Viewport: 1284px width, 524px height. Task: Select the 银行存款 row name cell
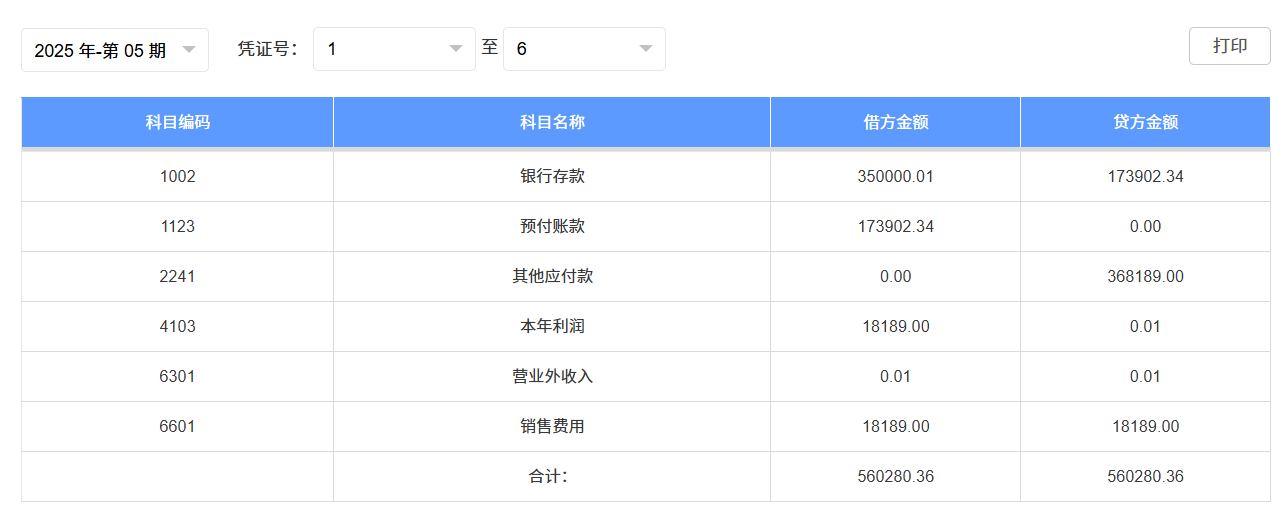click(x=552, y=176)
